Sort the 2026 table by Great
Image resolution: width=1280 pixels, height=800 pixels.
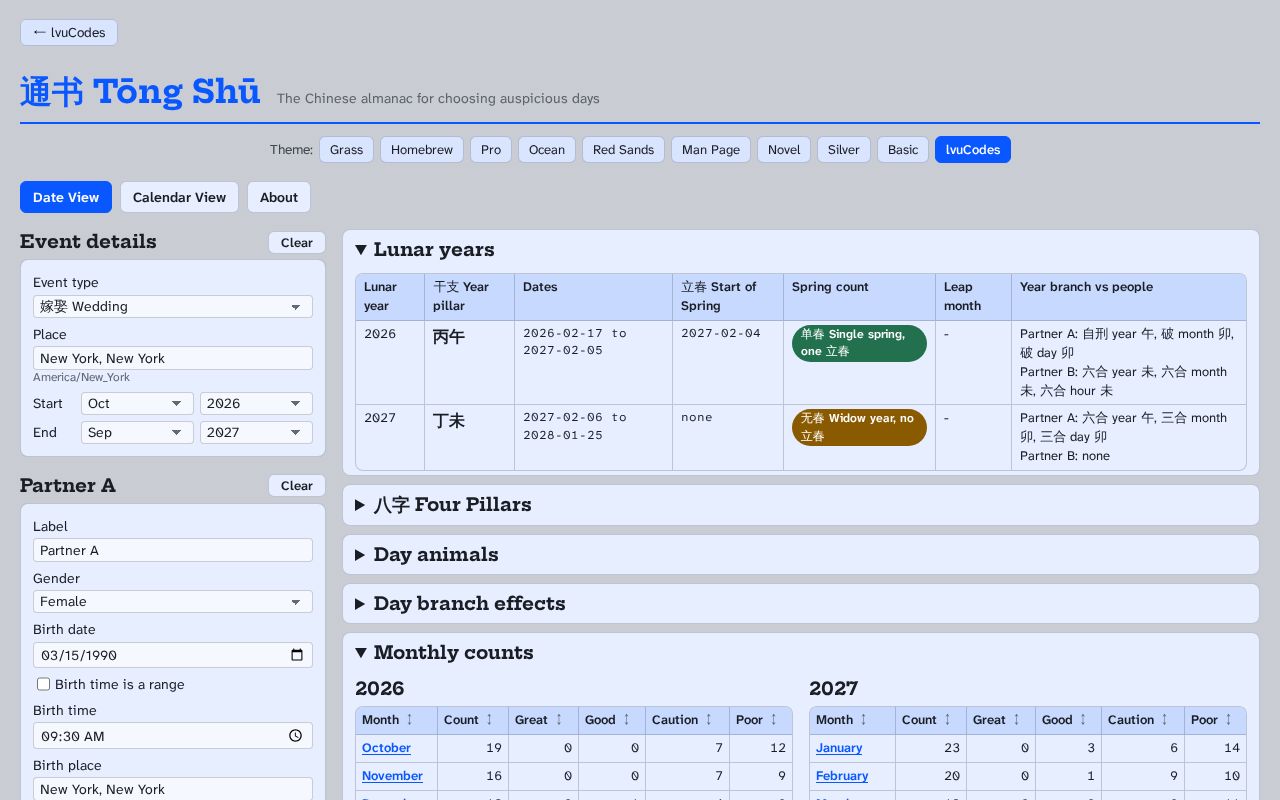point(543,720)
